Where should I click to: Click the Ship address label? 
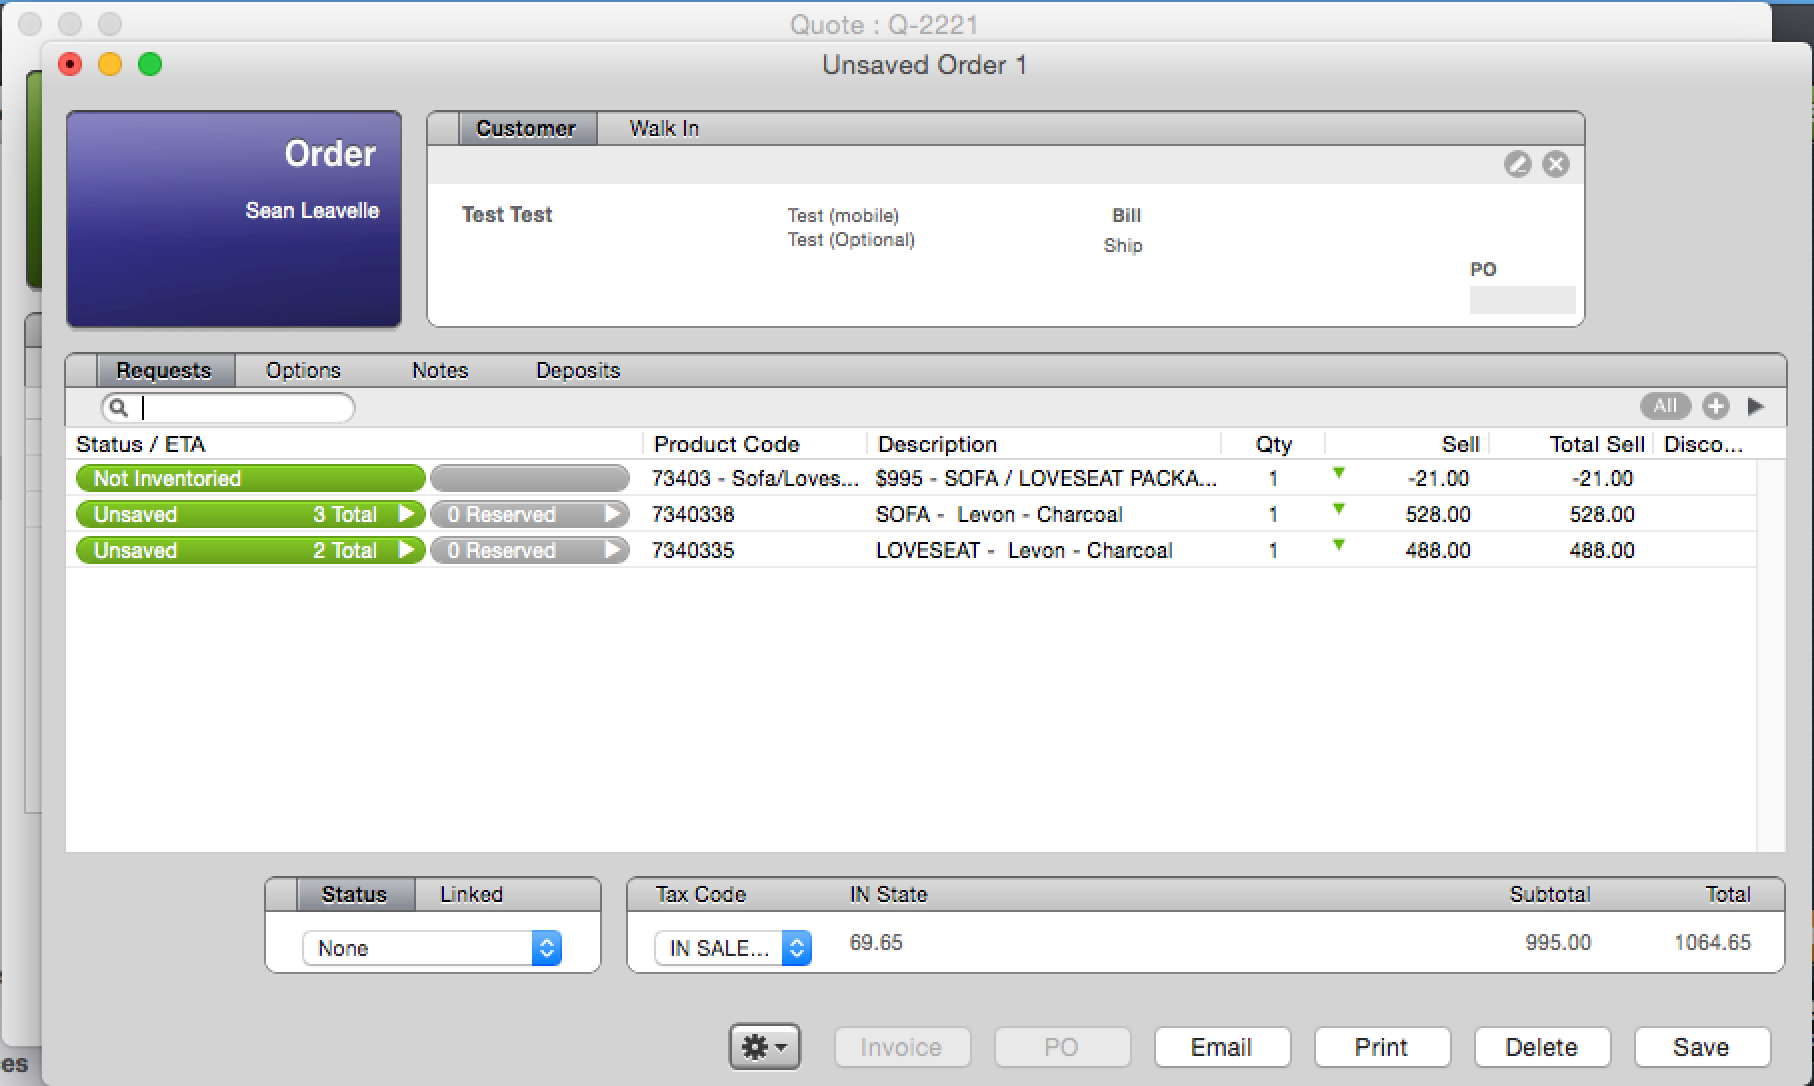[x=1123, y=245]
